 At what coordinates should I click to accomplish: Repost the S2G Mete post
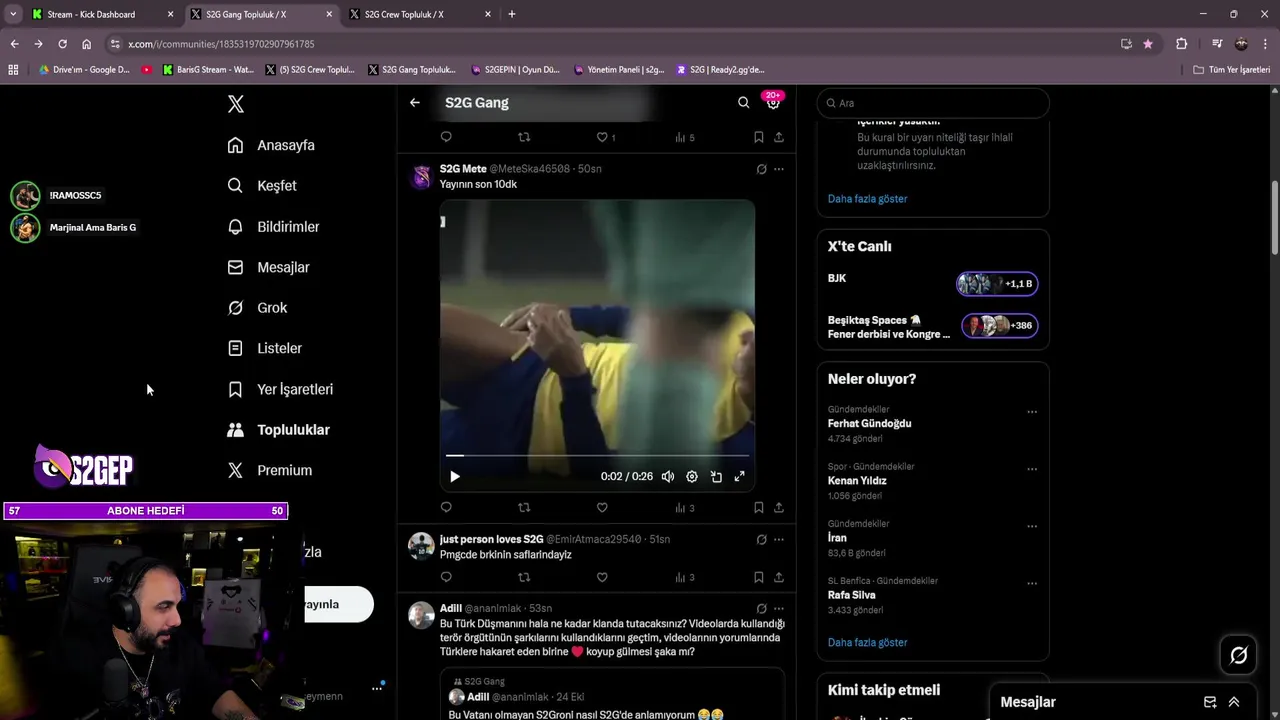[x=524, y=508]
